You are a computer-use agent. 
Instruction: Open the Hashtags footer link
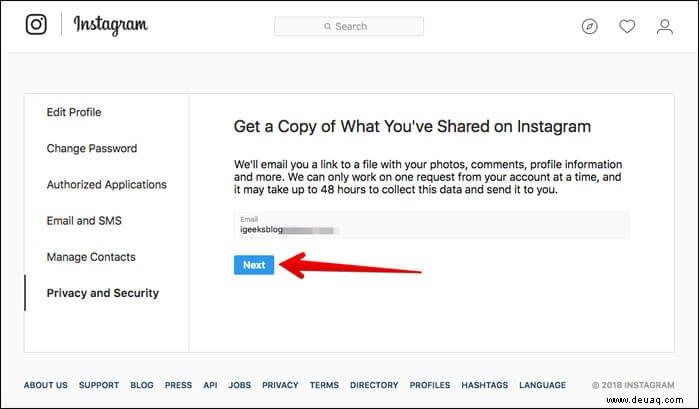pyautogui.click(x=484, y=385)
